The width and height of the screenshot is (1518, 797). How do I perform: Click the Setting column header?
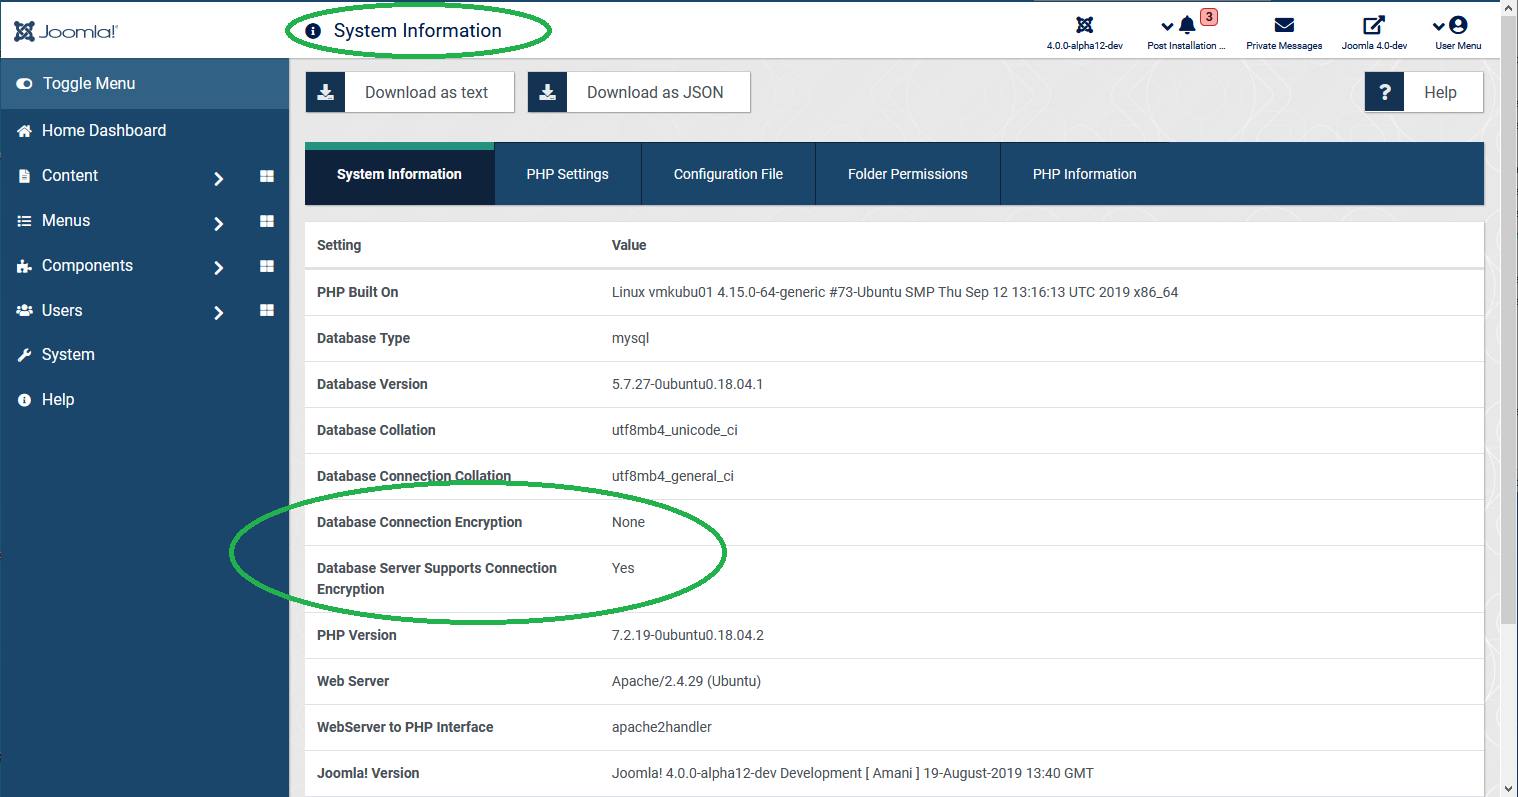(339, 245)
